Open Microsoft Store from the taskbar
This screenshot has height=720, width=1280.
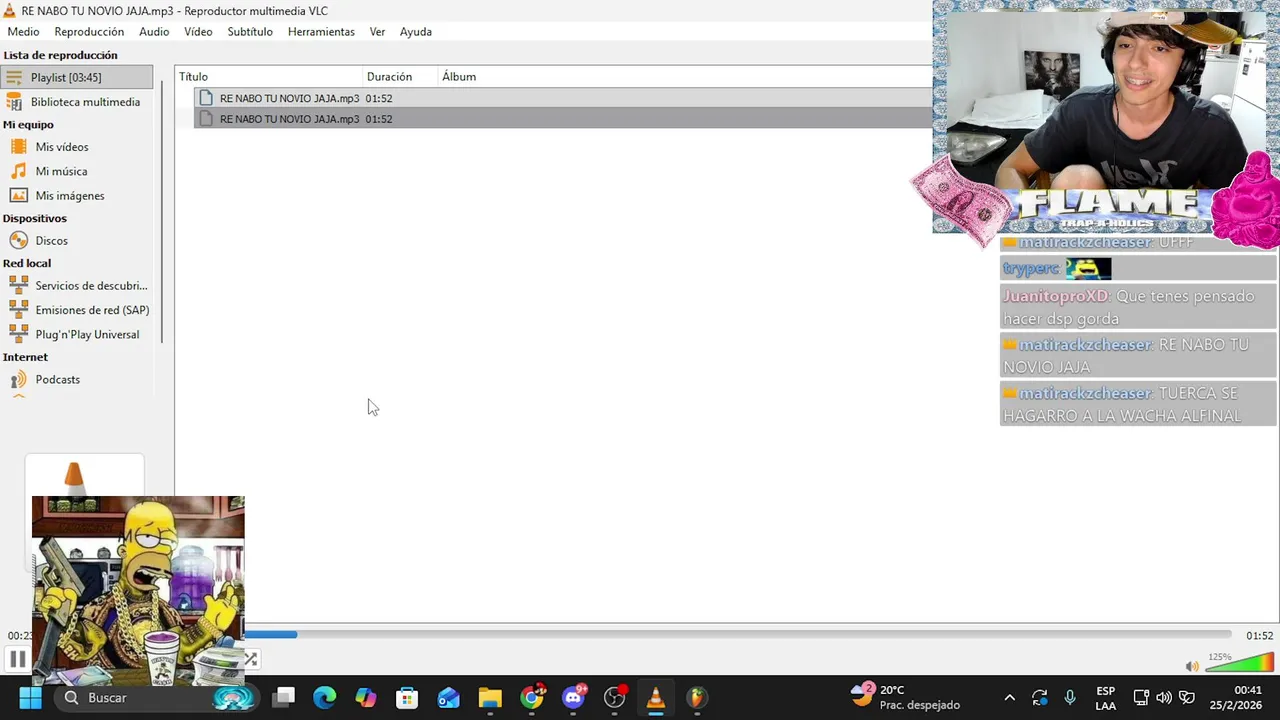407,697
